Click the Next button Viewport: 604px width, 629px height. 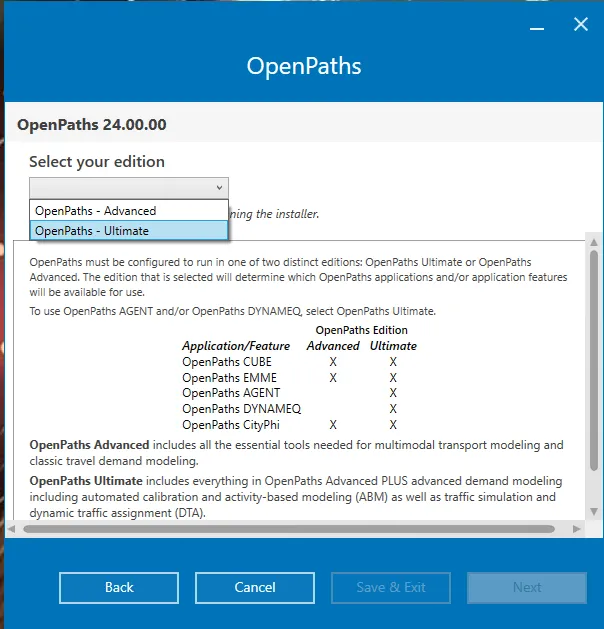[x=527, y=588]
